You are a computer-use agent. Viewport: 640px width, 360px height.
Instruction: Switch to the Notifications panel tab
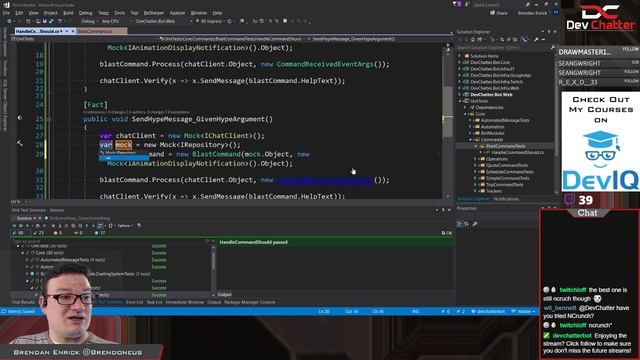coord(506,199)
